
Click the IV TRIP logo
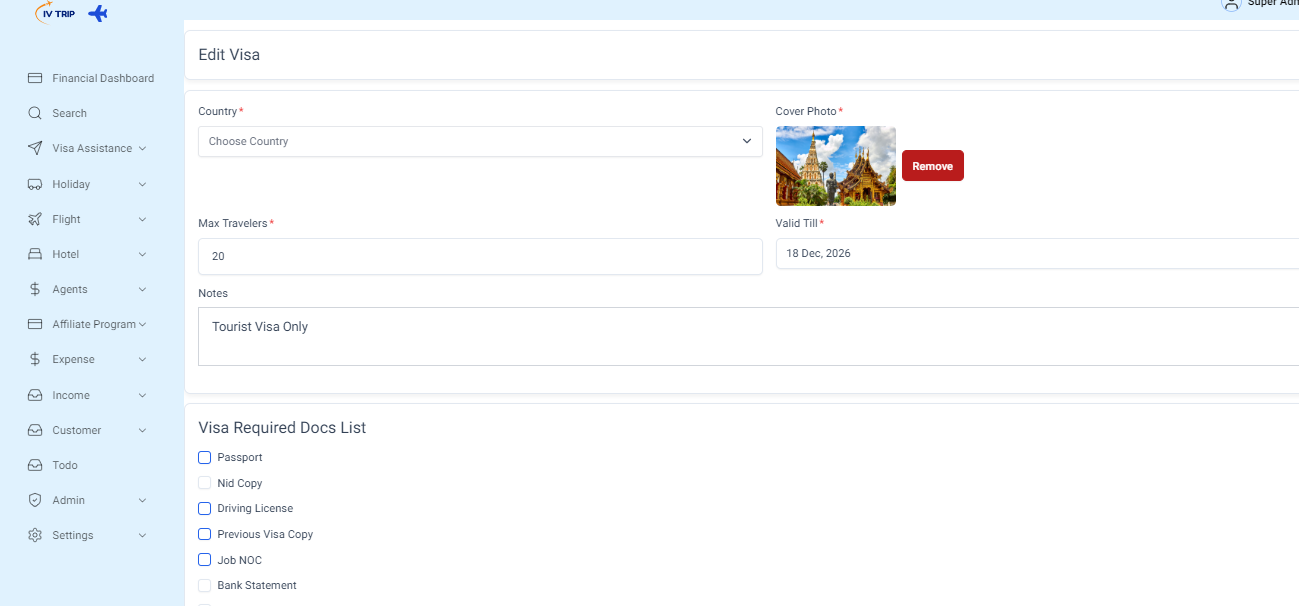click(x=56, y=12)
